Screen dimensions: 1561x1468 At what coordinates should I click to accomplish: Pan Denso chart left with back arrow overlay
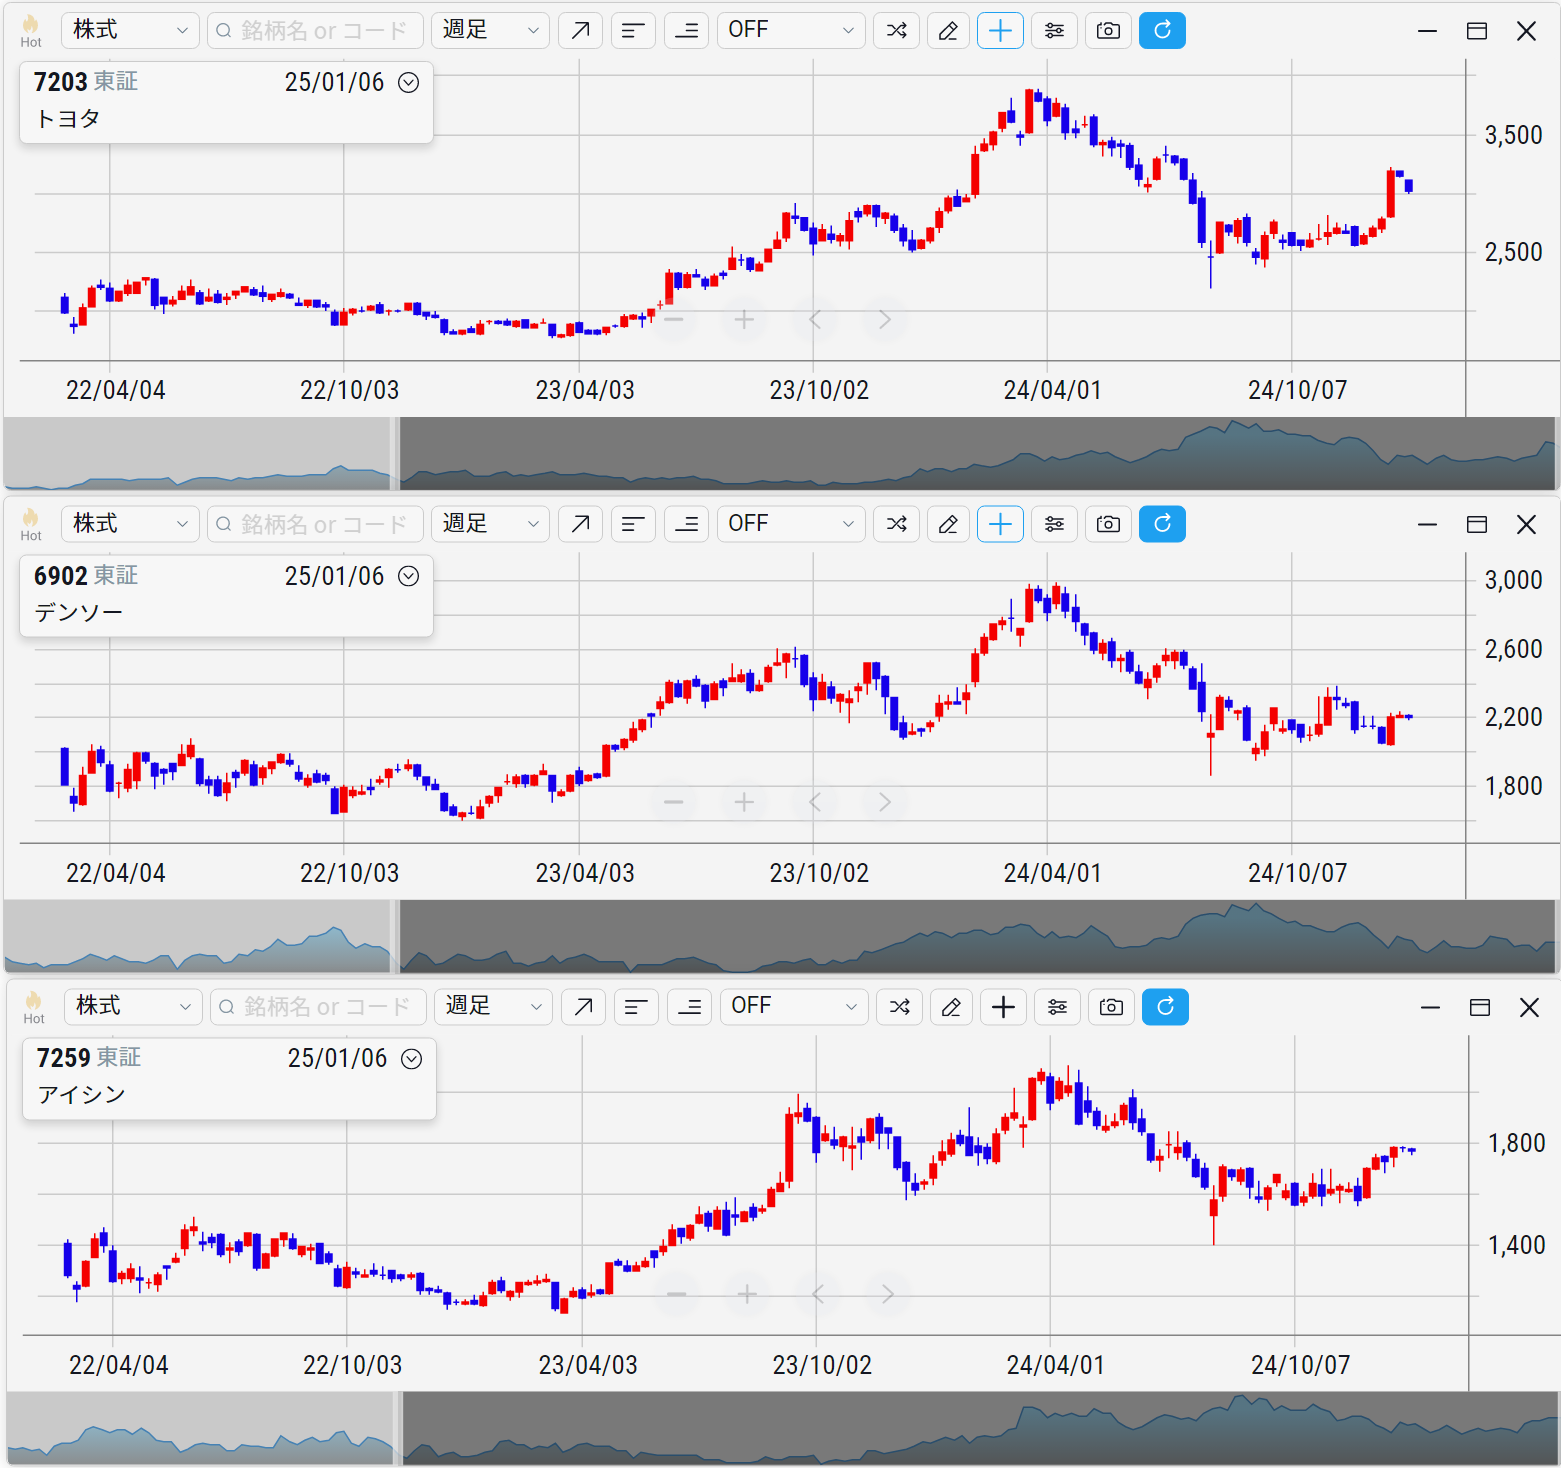815,801
